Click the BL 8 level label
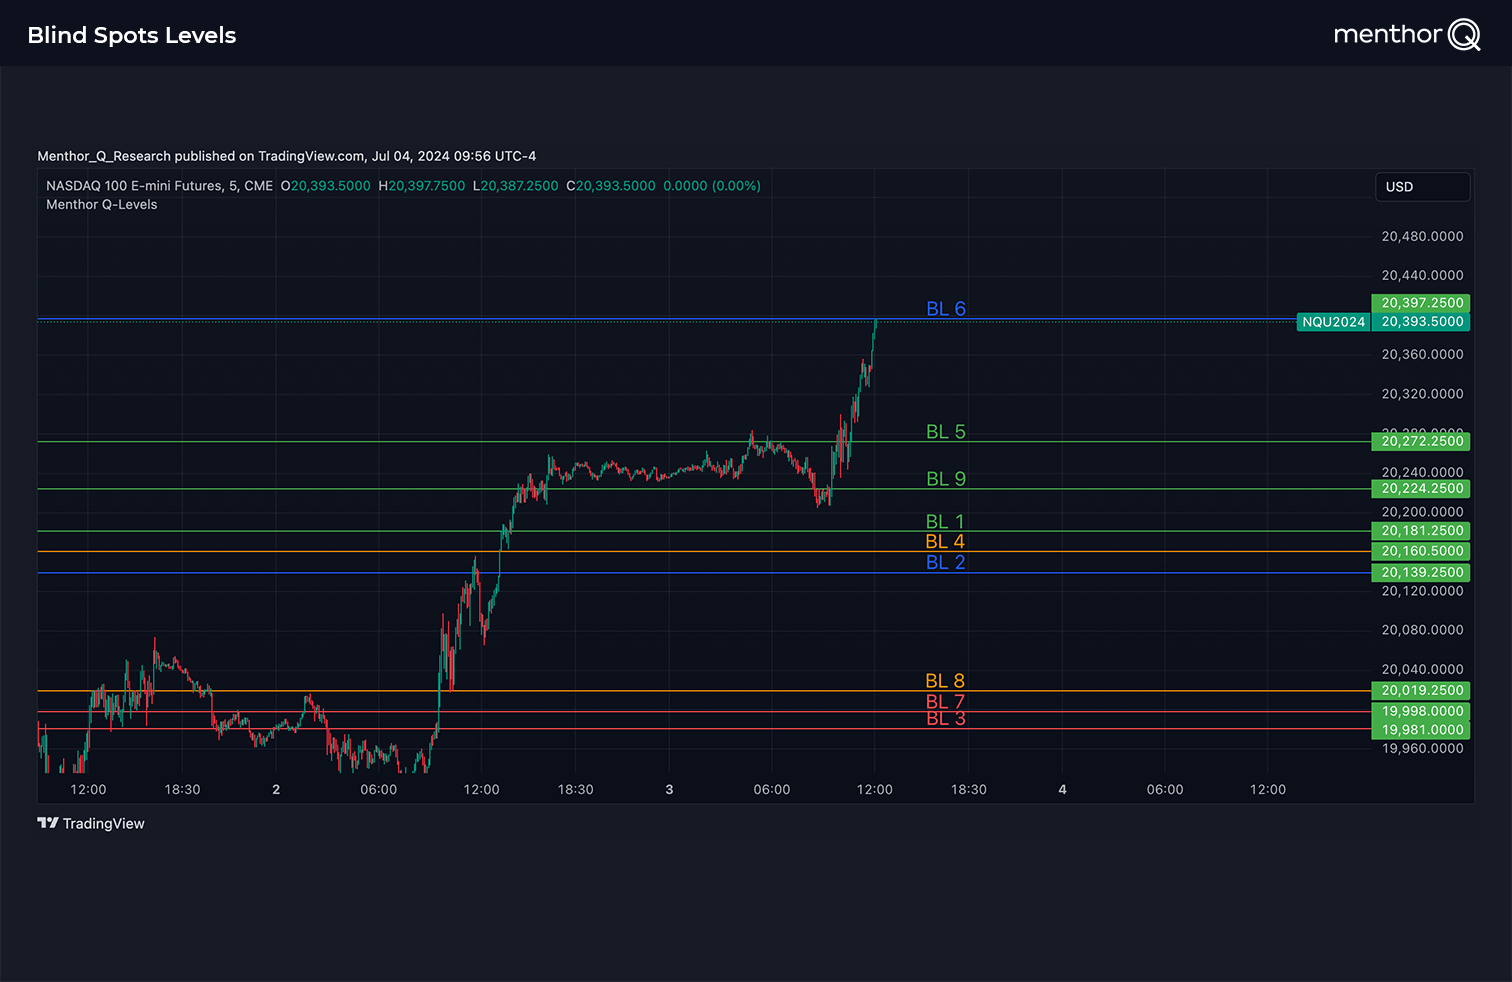Image resolution: width=1512 pixels, height=982 pixels. (945, 680)
